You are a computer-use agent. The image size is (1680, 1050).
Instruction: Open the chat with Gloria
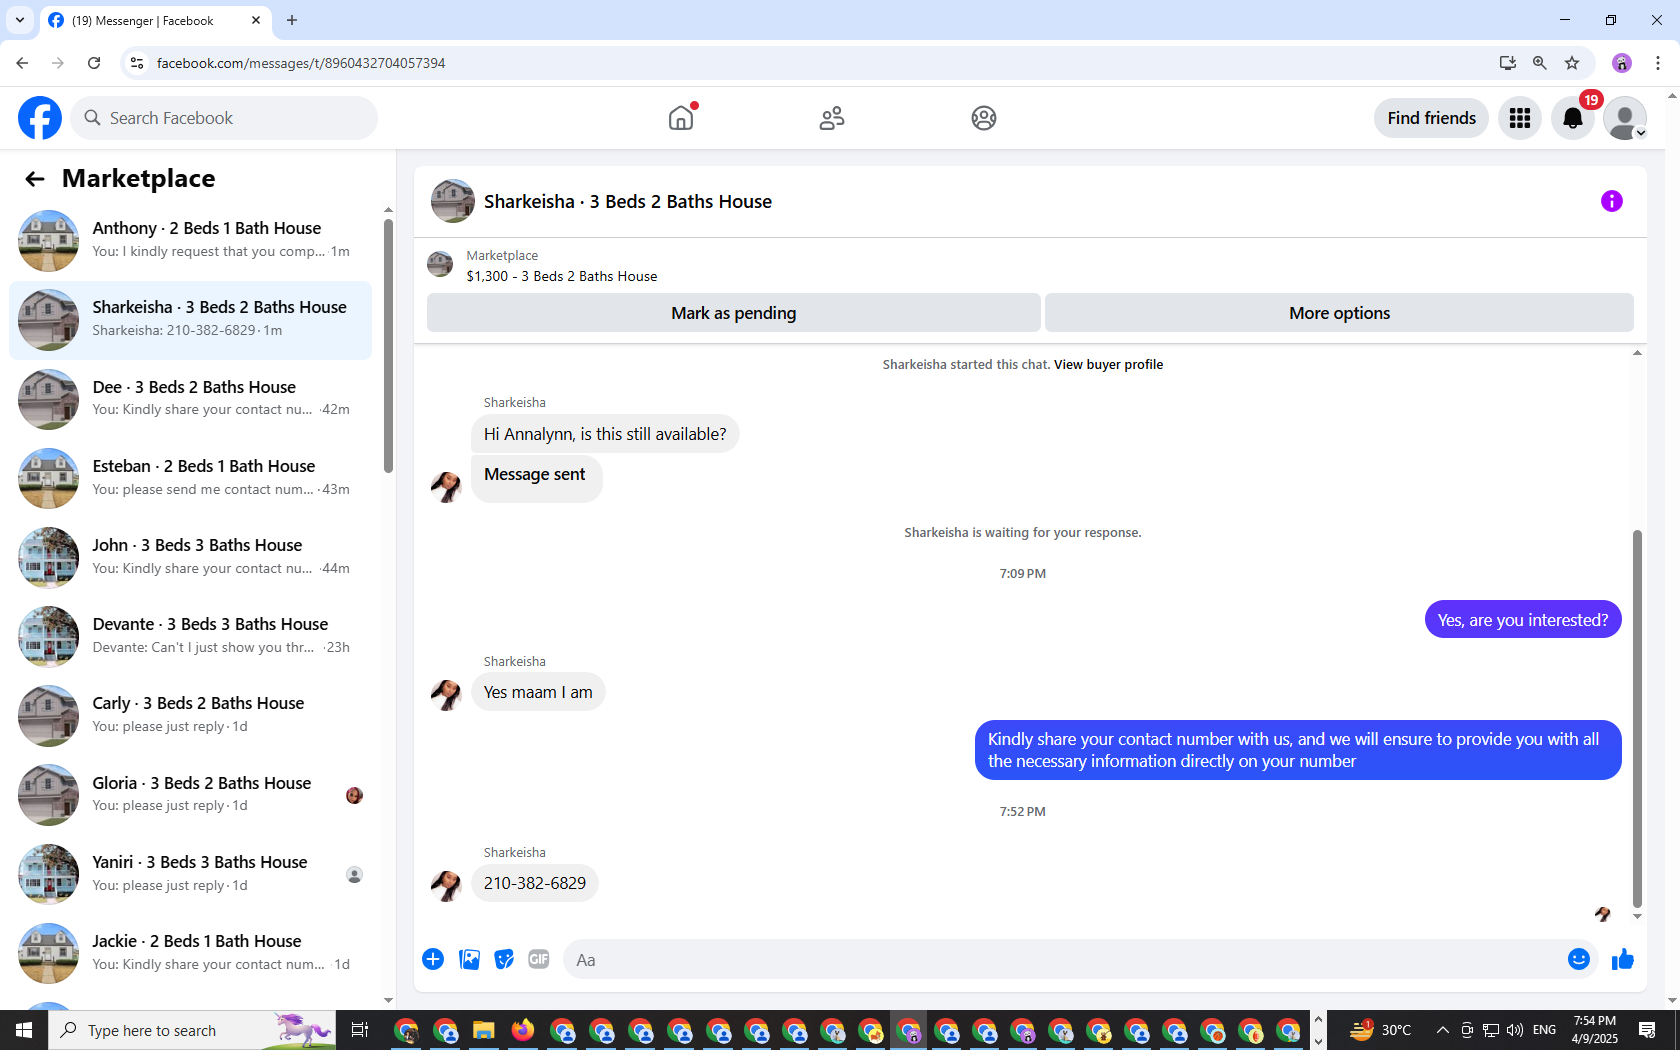pos(190,795)
